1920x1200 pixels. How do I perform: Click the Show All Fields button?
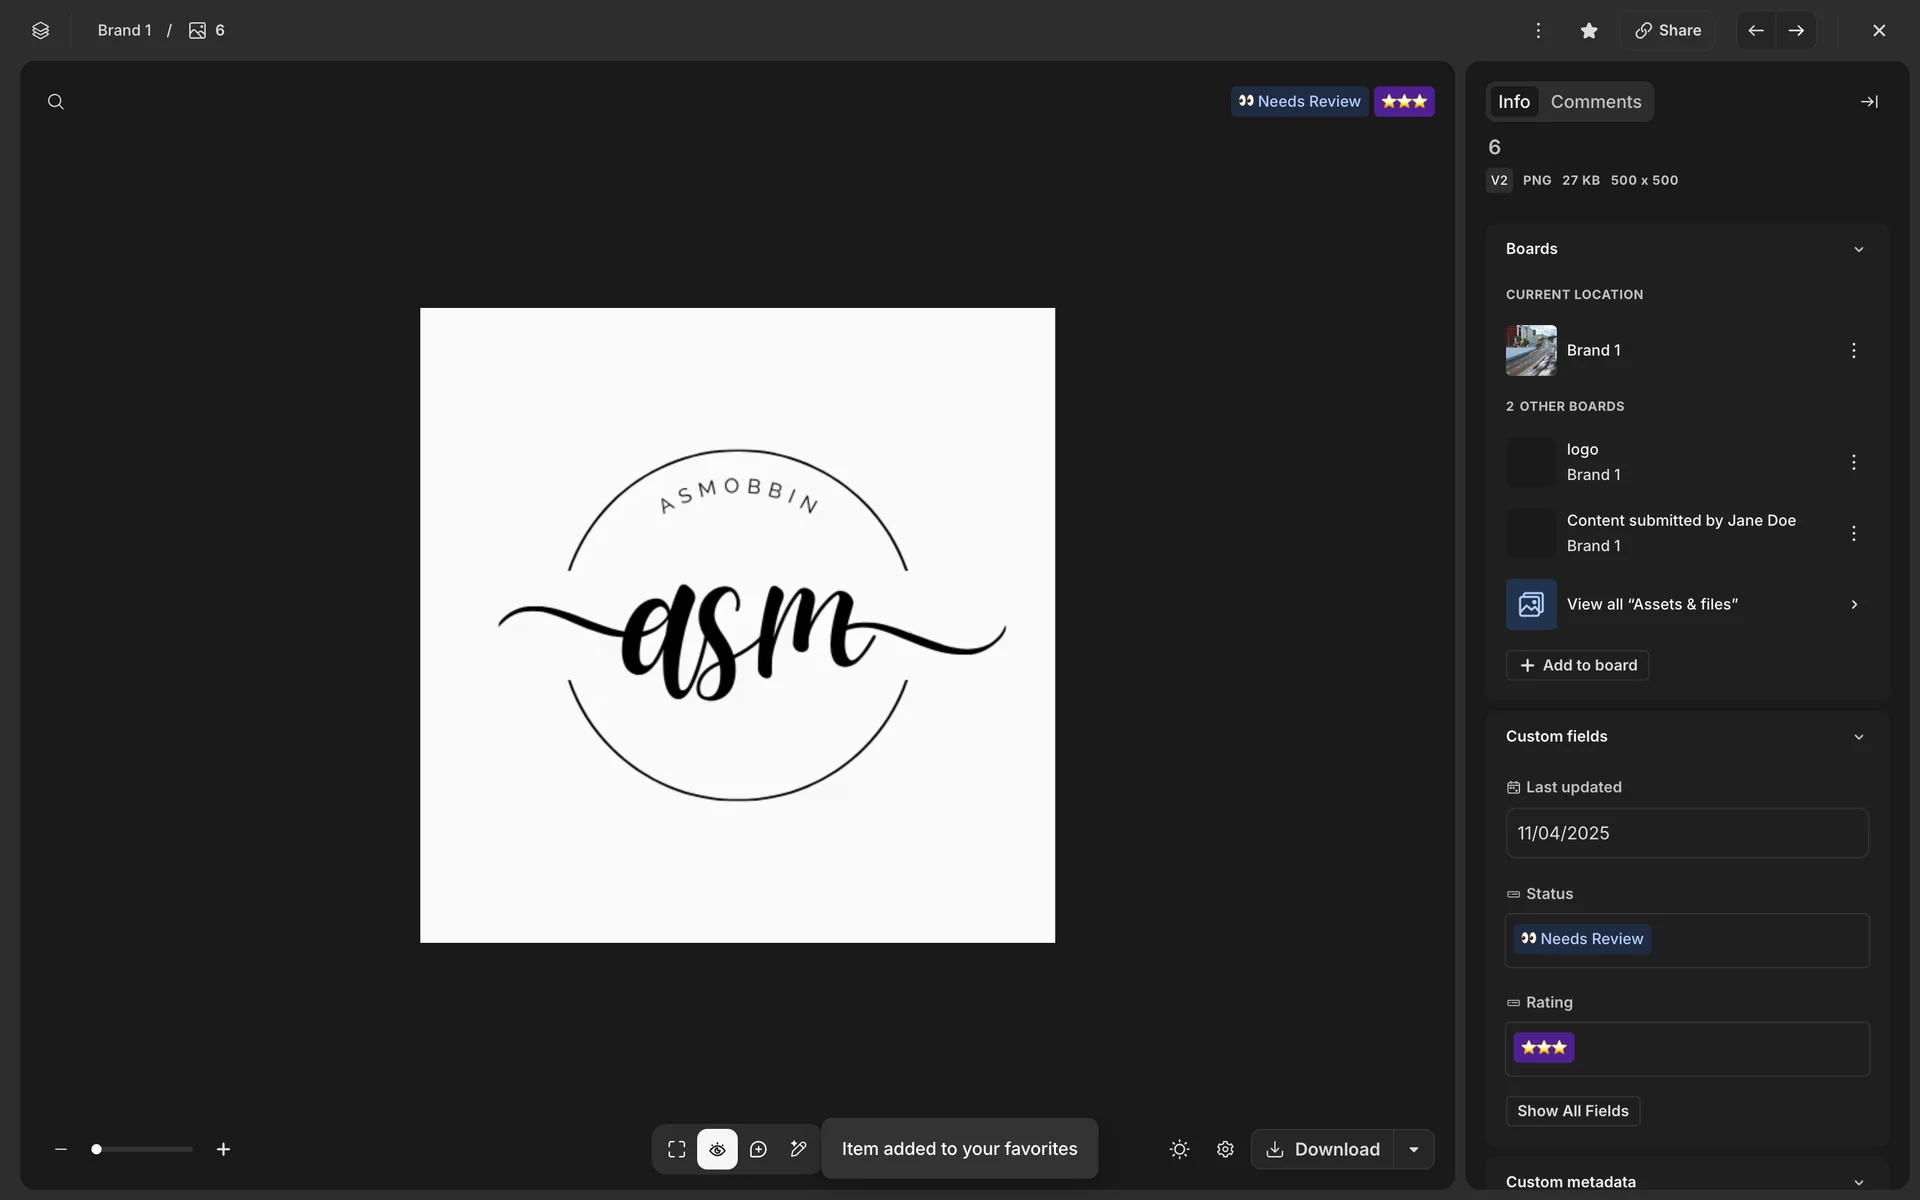click(1572, 1111)
